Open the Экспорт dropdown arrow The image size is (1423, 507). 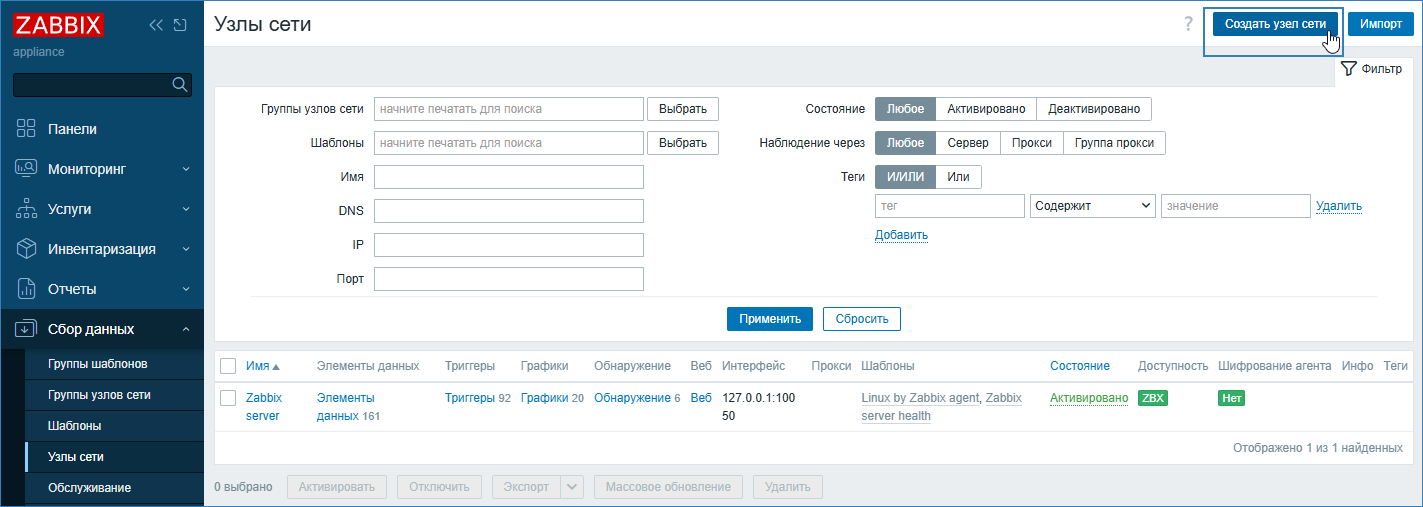point(572,487)
